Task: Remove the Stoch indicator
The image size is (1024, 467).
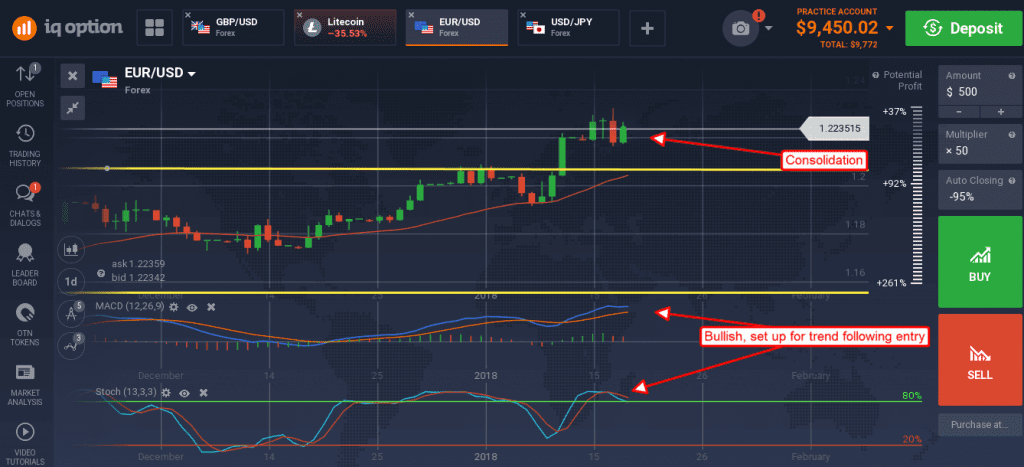Action: coord(204,393)
